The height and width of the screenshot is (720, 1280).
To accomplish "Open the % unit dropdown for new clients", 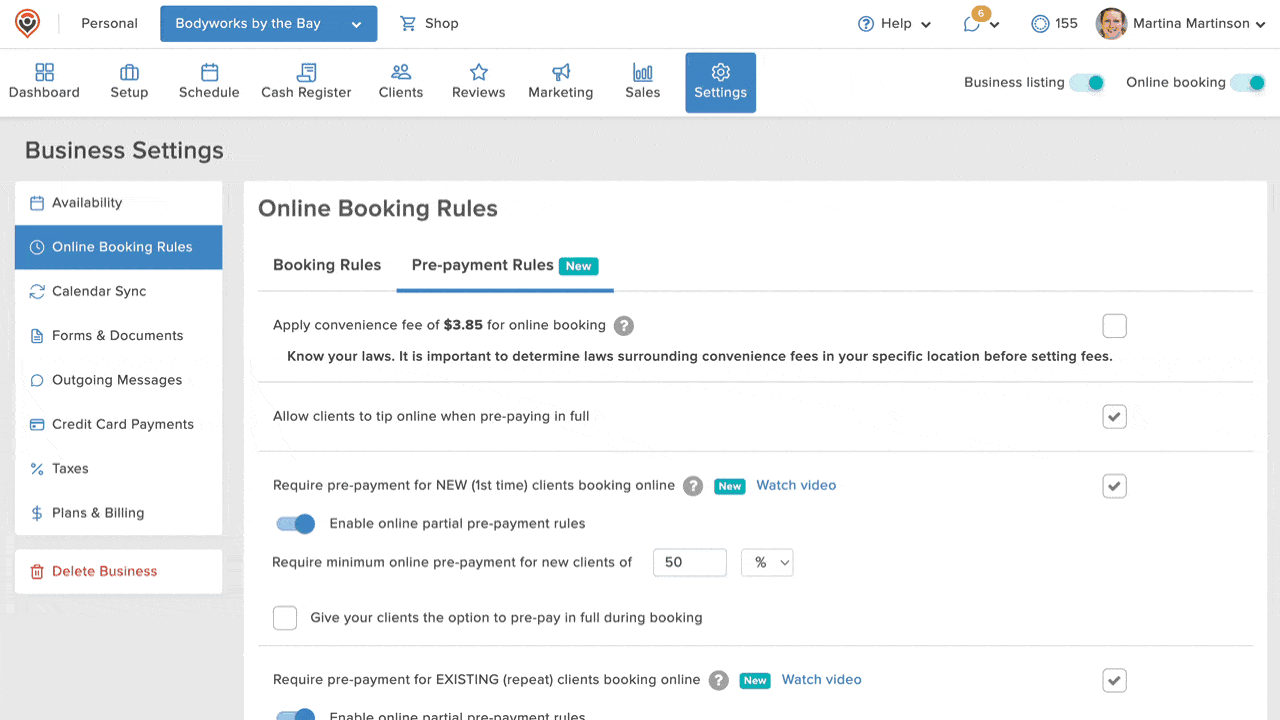I will pyautogui.click(x=767, y=563).
